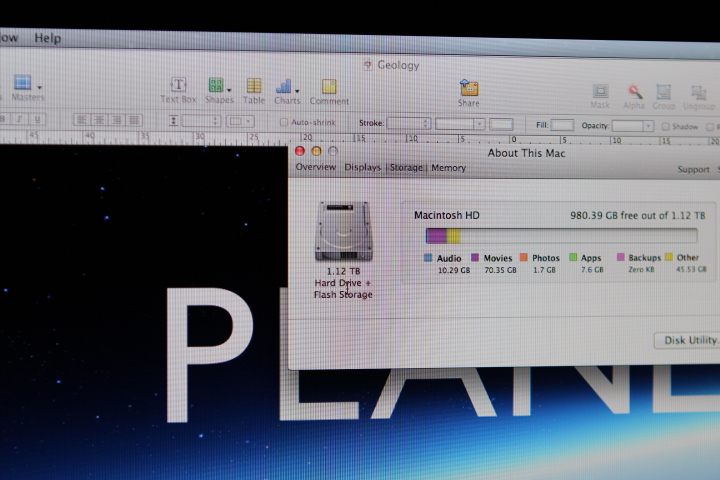Image resolution: width=720 pixels, height=480 pixels.
Task: Click the Fill color well
Action: click(562, 125)
